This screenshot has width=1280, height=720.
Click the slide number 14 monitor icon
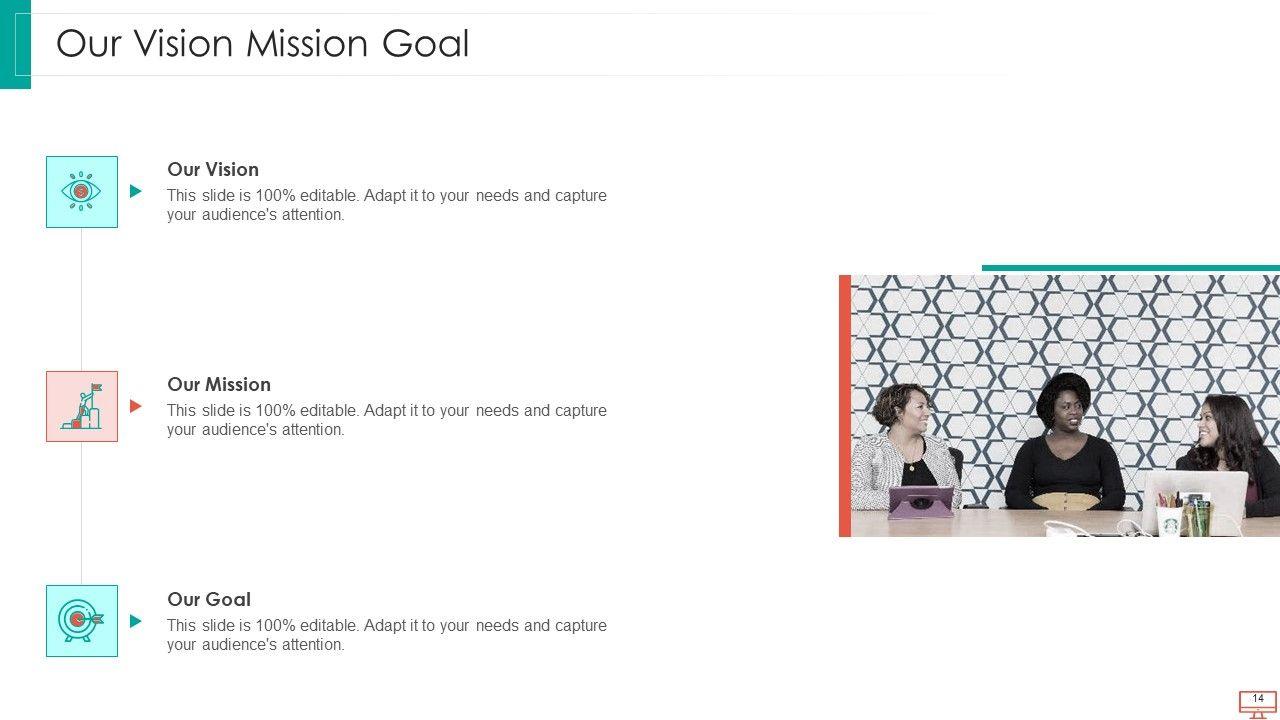[1257, 703]
